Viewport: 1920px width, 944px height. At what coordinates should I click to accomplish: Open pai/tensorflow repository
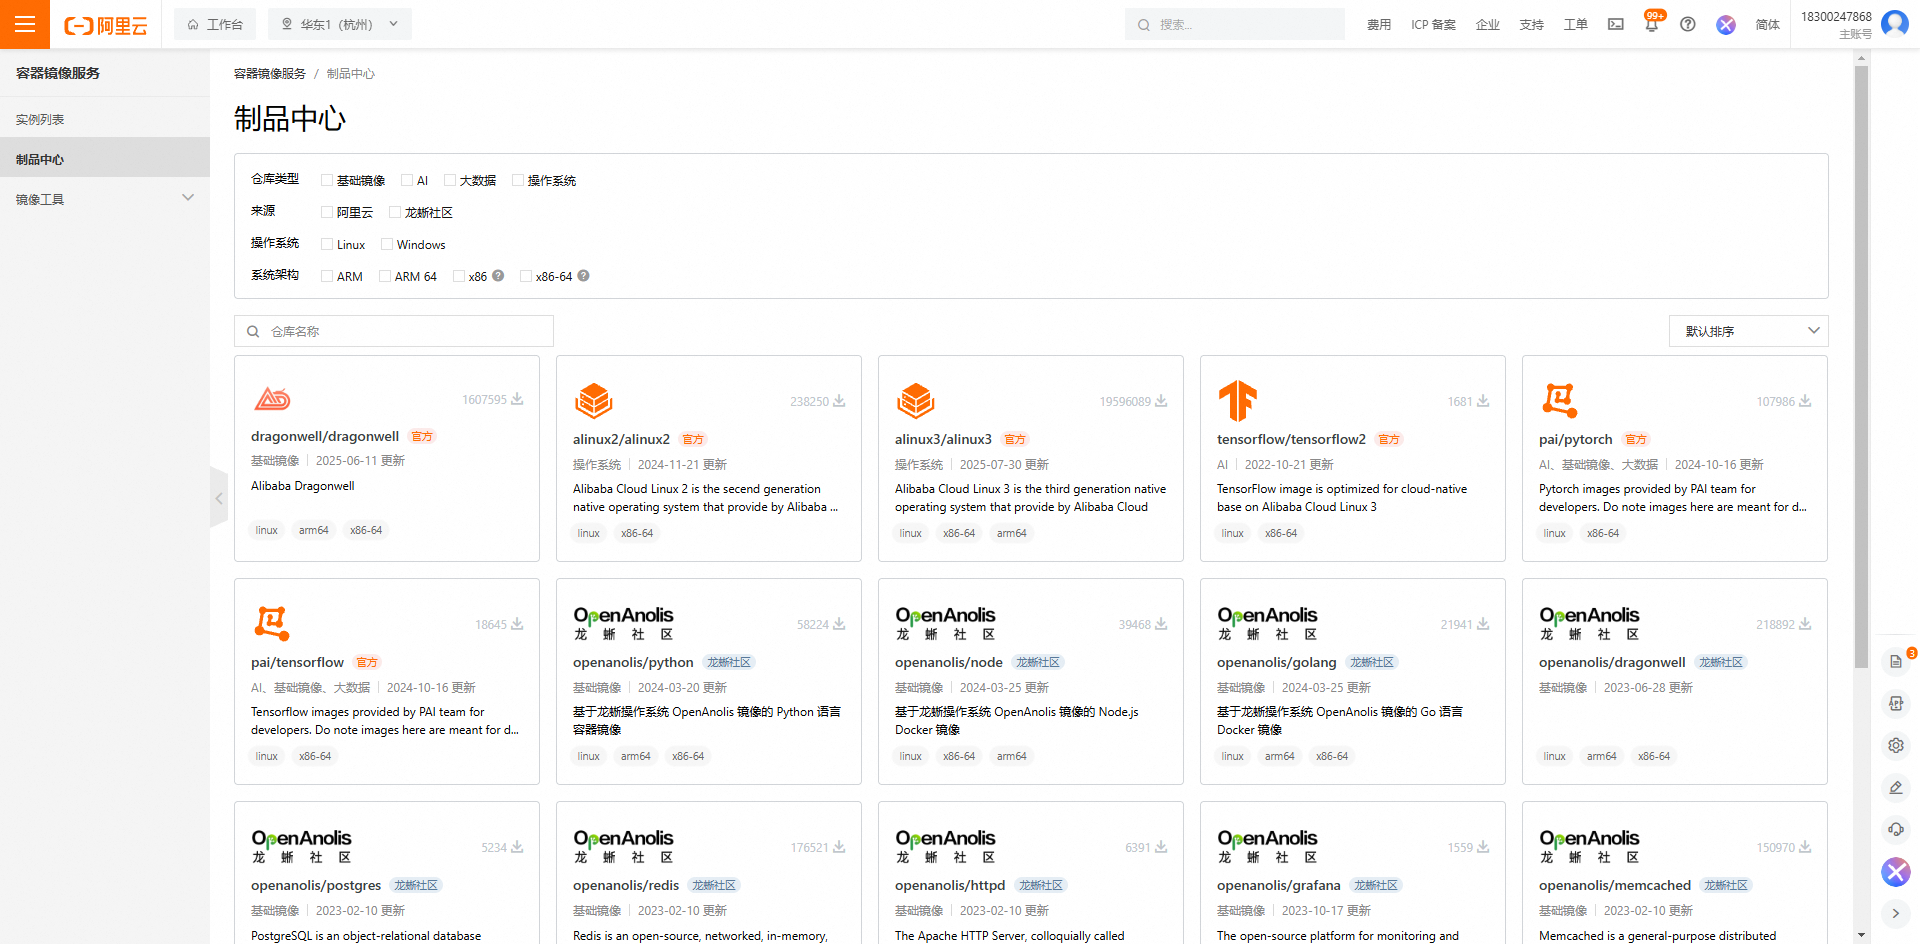(x=297, y=662)
